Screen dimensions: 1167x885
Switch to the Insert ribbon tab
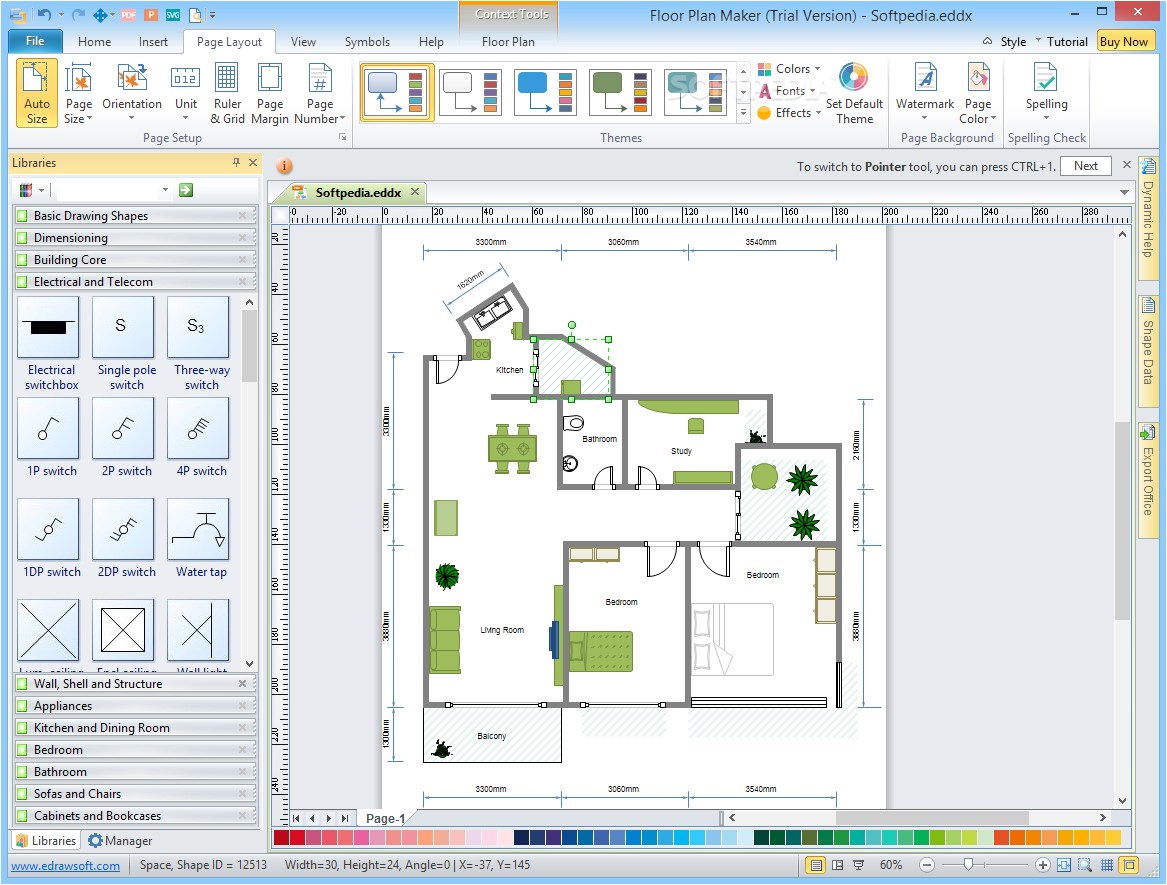[x=153, y=42]
